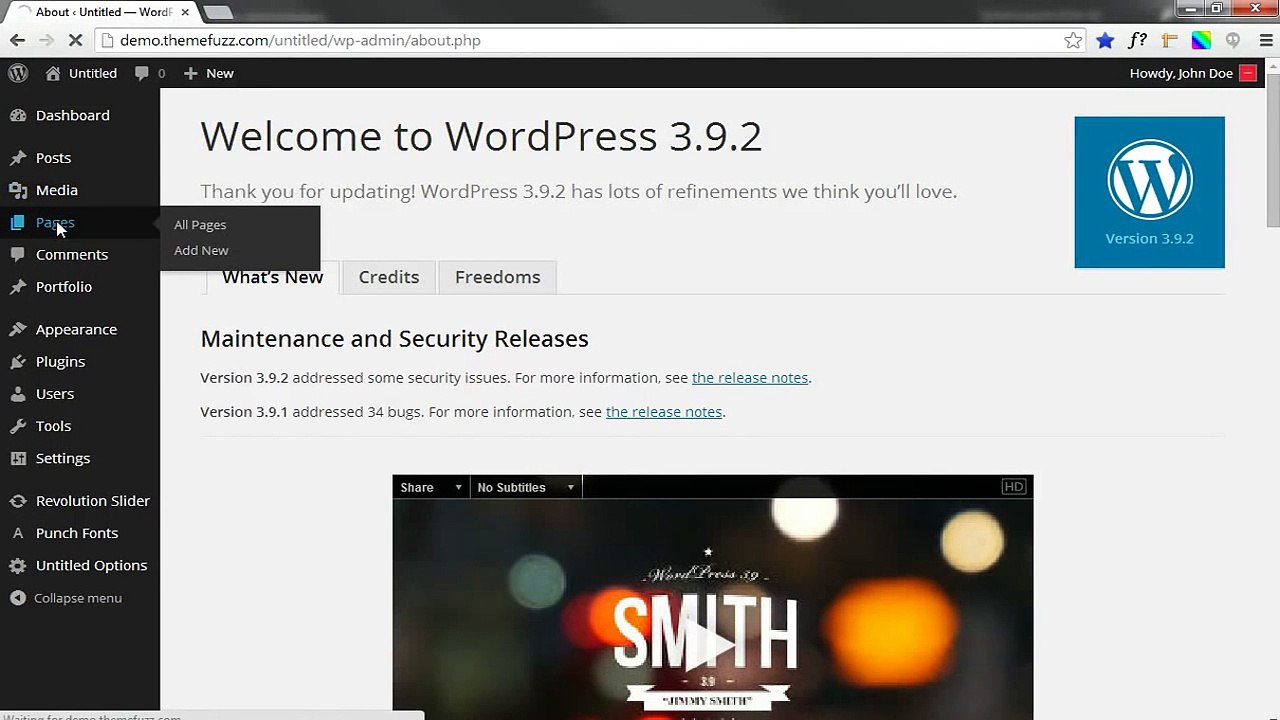Click the Posts pushpin icon
1280x720 pixels.
click(x=18, y=158)
